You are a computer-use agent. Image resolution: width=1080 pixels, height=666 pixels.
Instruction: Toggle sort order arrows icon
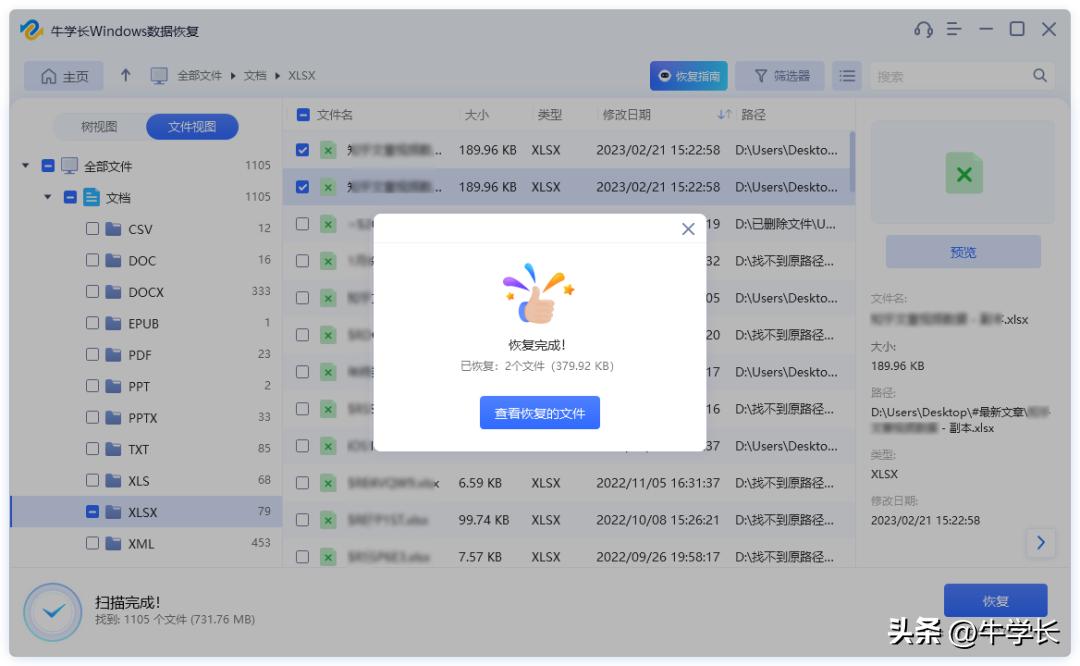click(724, 114)
